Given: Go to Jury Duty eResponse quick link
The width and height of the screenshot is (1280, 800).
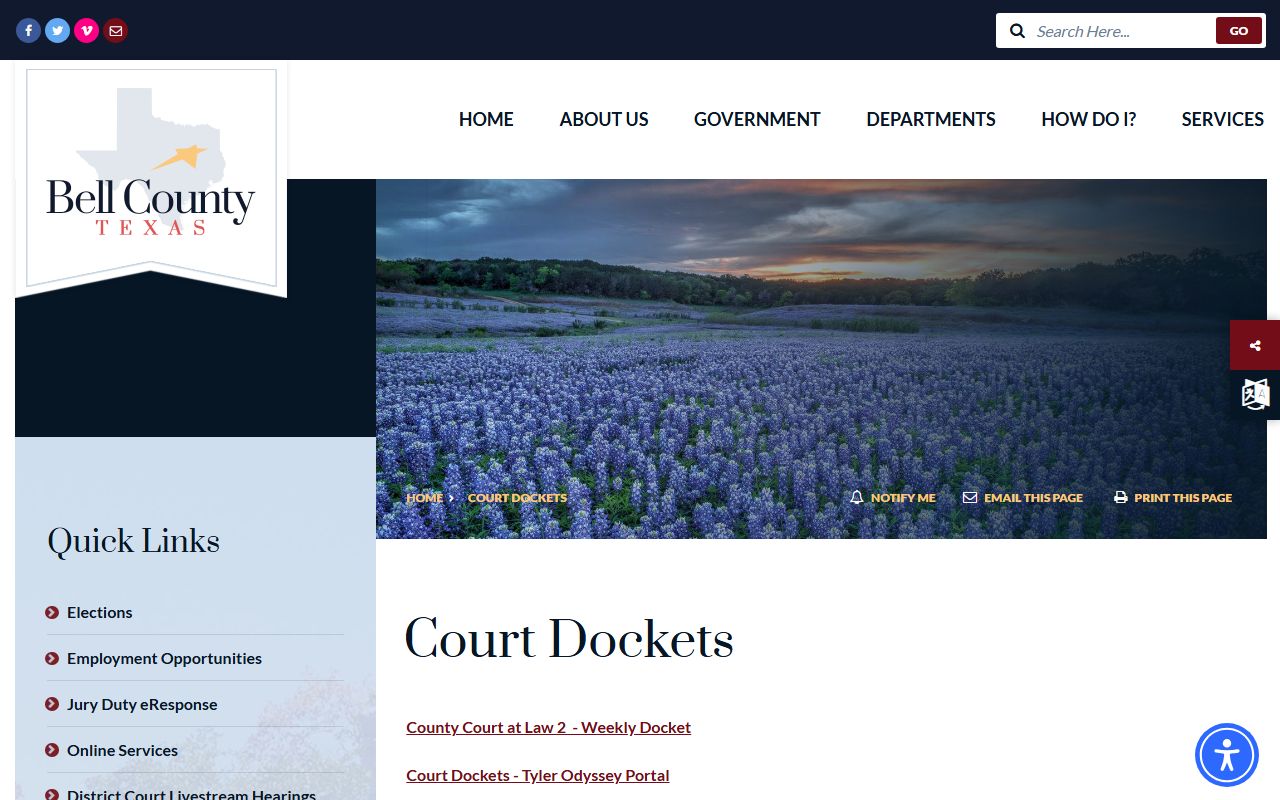Looking at the screenshot, I should (142, 704).
